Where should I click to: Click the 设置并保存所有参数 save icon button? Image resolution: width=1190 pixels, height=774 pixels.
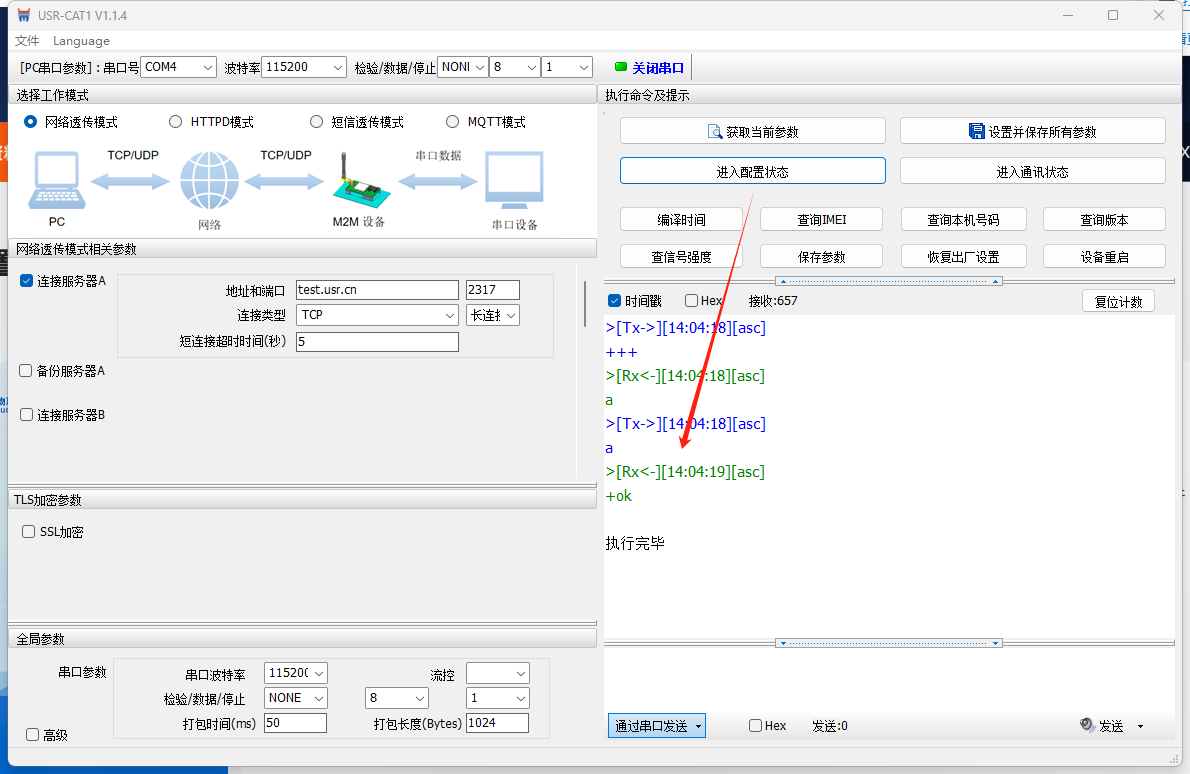tap(977, 132)
